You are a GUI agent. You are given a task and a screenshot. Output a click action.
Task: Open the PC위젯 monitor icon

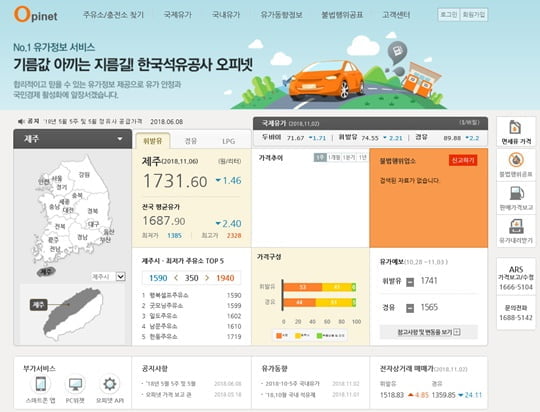pos(75,384)
